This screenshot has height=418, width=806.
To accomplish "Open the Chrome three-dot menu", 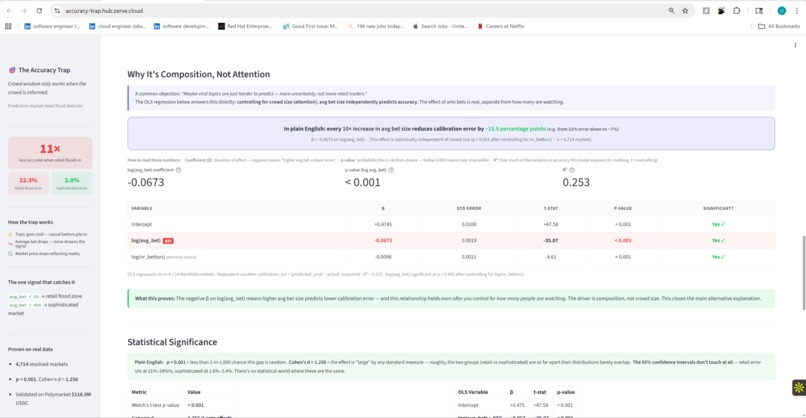I will pyautogui.click(x=797, y=10).
